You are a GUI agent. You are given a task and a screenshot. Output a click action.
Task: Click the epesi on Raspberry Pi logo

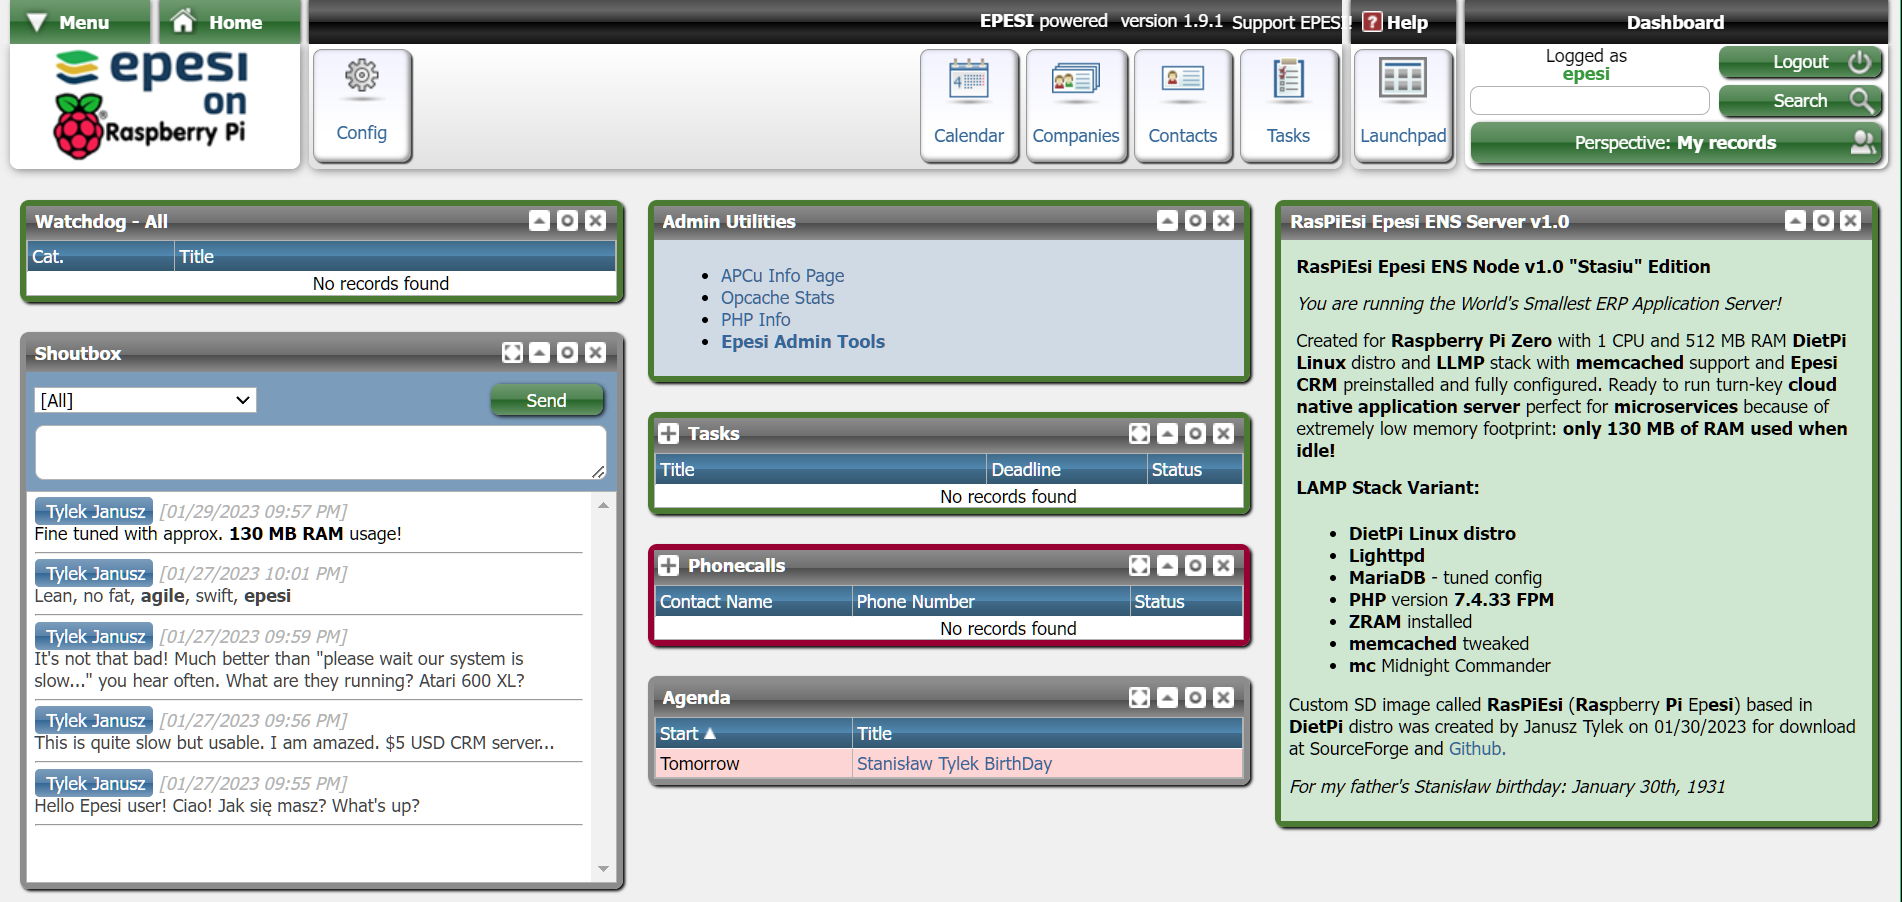point(152,104)
